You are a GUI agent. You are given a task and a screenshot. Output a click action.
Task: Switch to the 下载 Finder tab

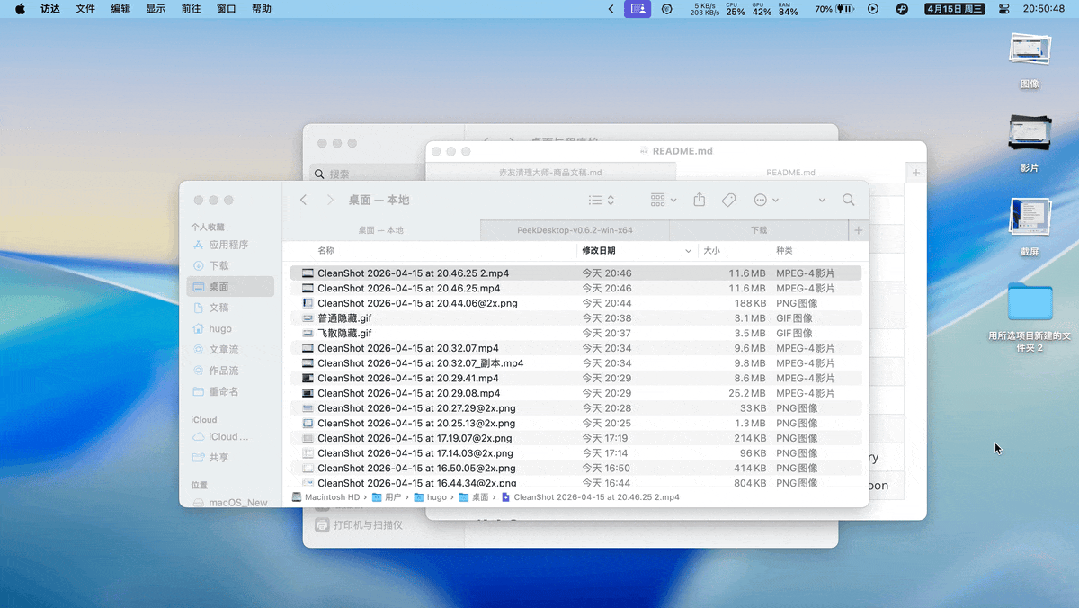[x=759, y=230]
